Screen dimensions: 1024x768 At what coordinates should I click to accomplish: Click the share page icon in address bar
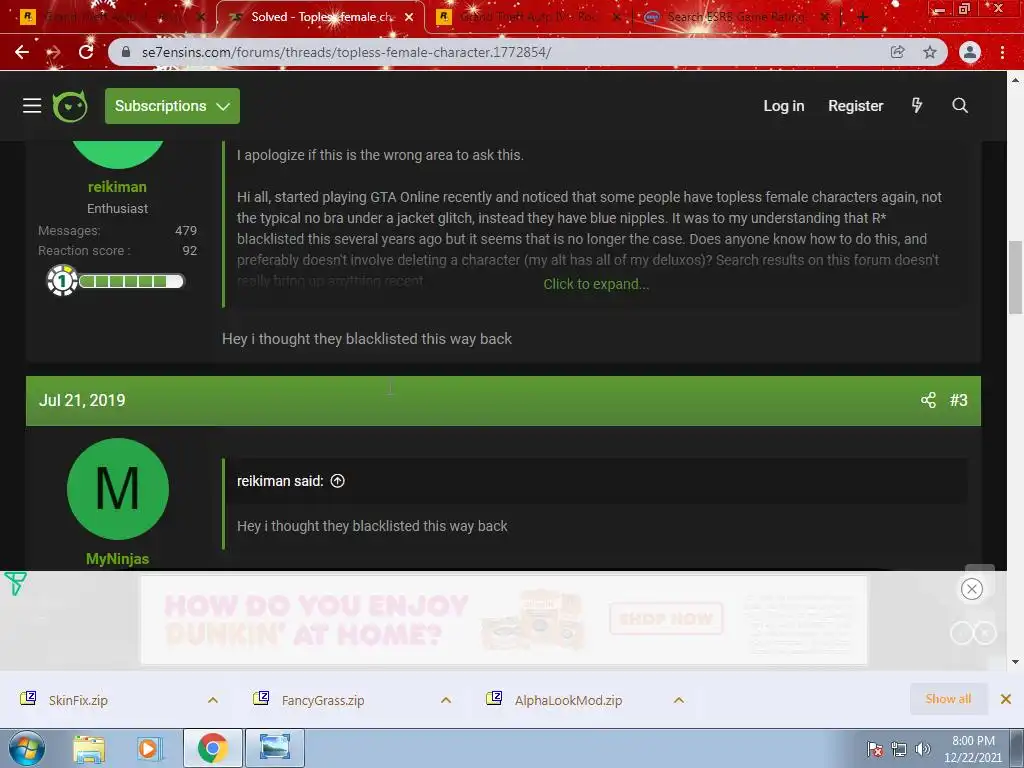897,52
